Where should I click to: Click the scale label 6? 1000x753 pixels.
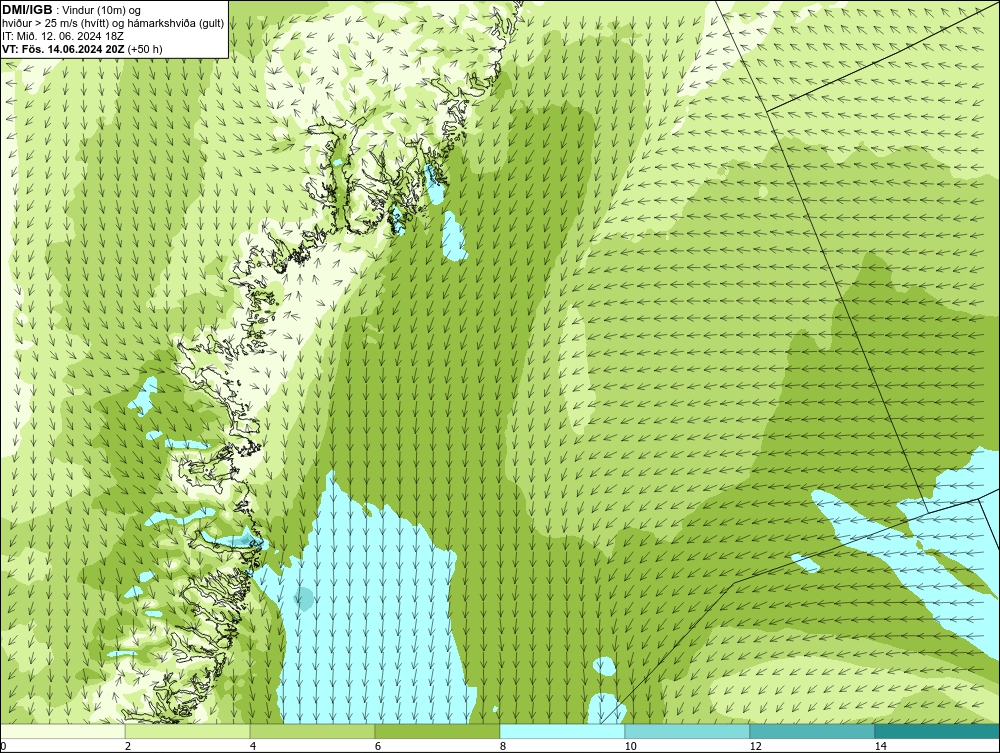(378, 746)
